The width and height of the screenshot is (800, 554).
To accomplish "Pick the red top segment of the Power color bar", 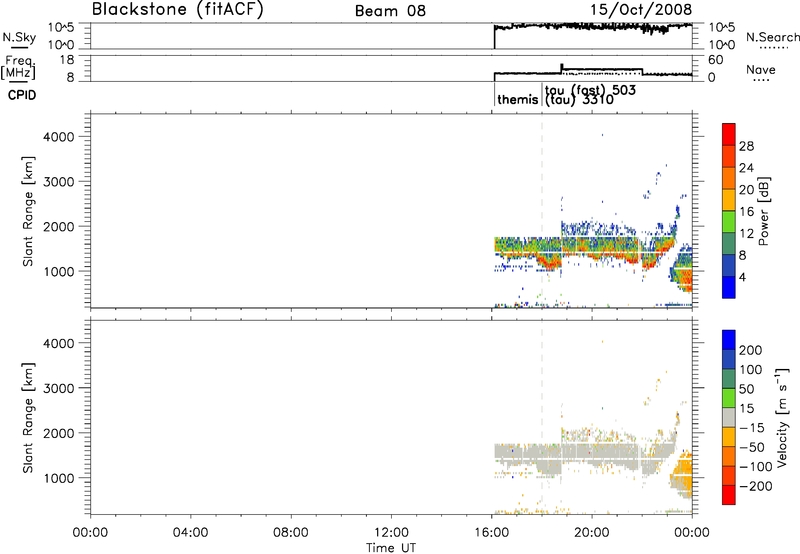I will 729,135.
